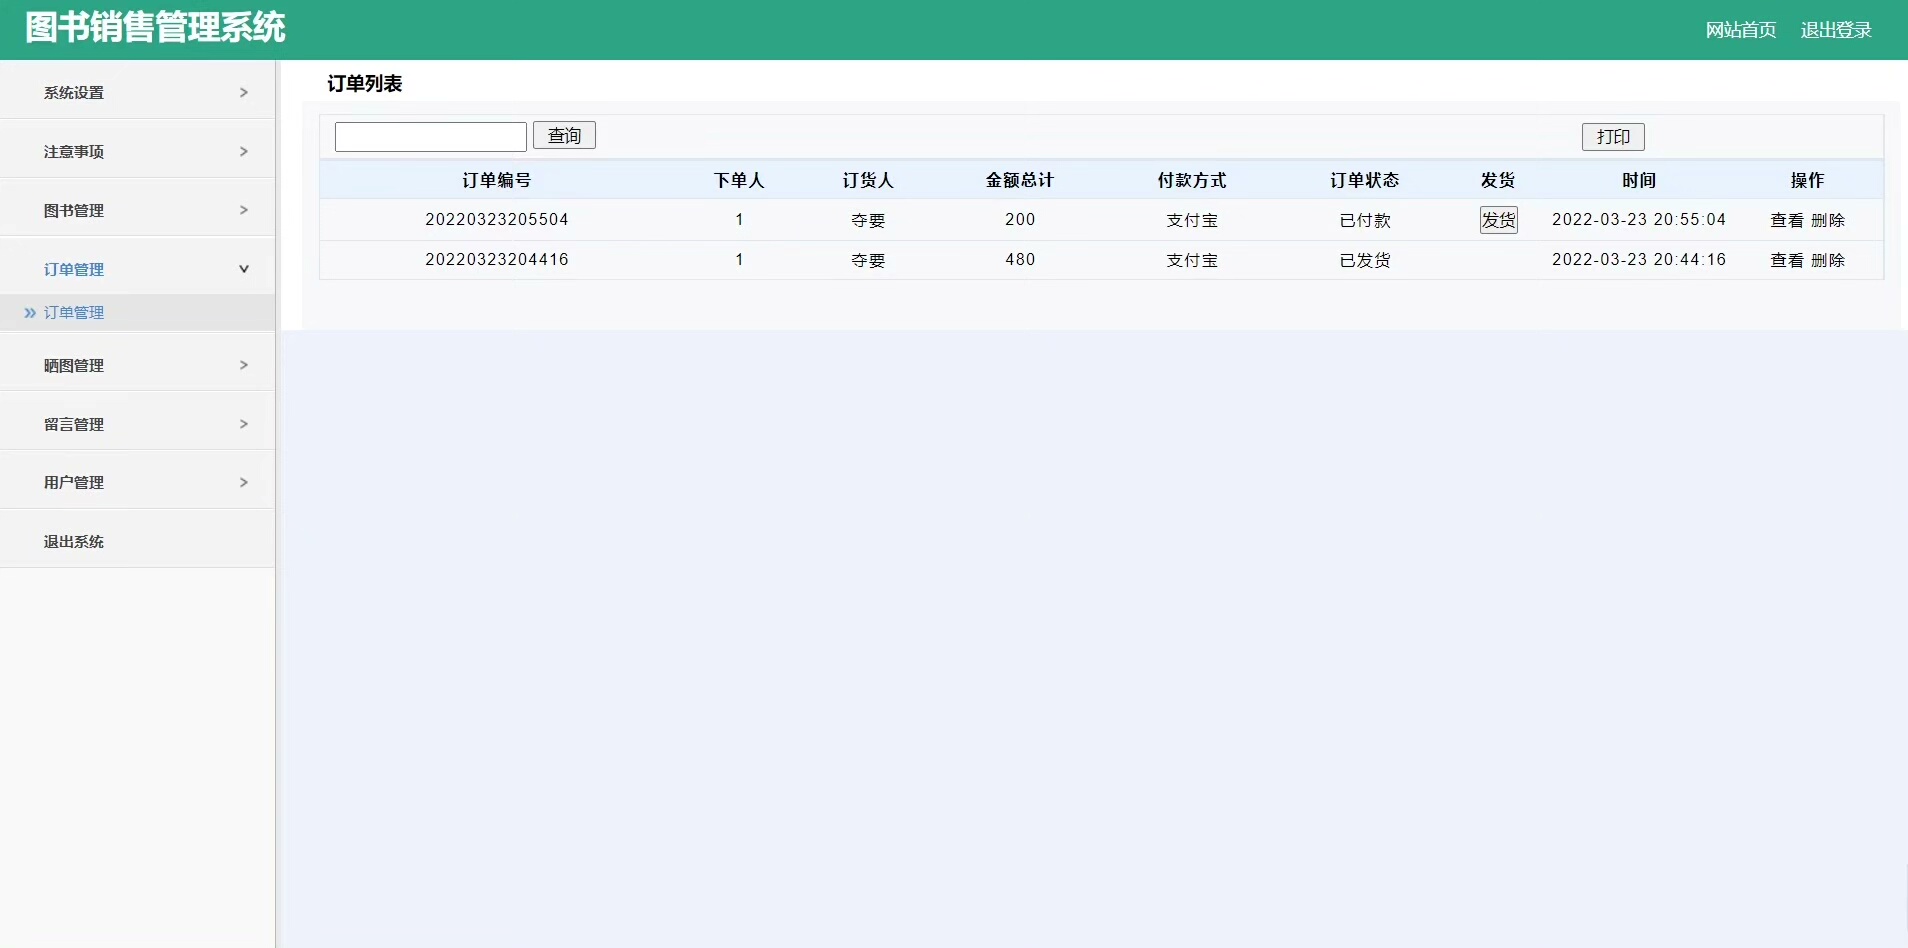Image resolution: width=1908 pixels, height=948 pixels.
Task: Select order number 20220323205504 cell
Action: (497, 220)
